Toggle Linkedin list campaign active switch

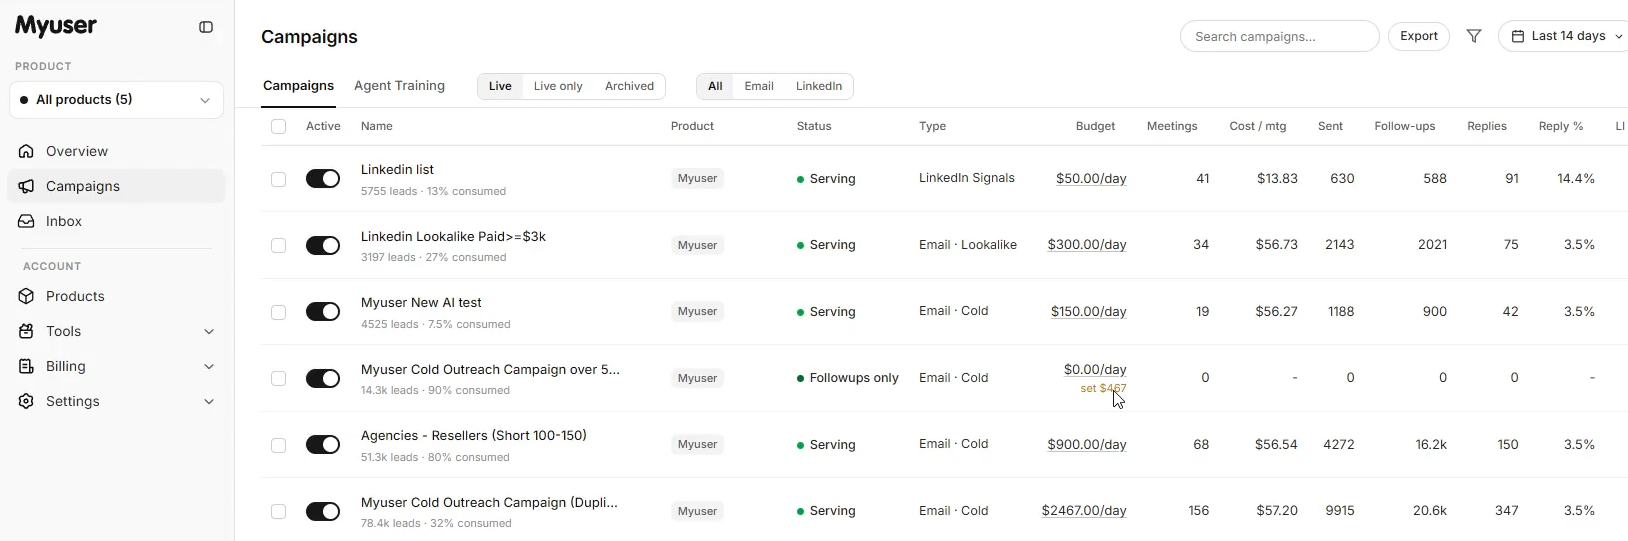(323, 179)
